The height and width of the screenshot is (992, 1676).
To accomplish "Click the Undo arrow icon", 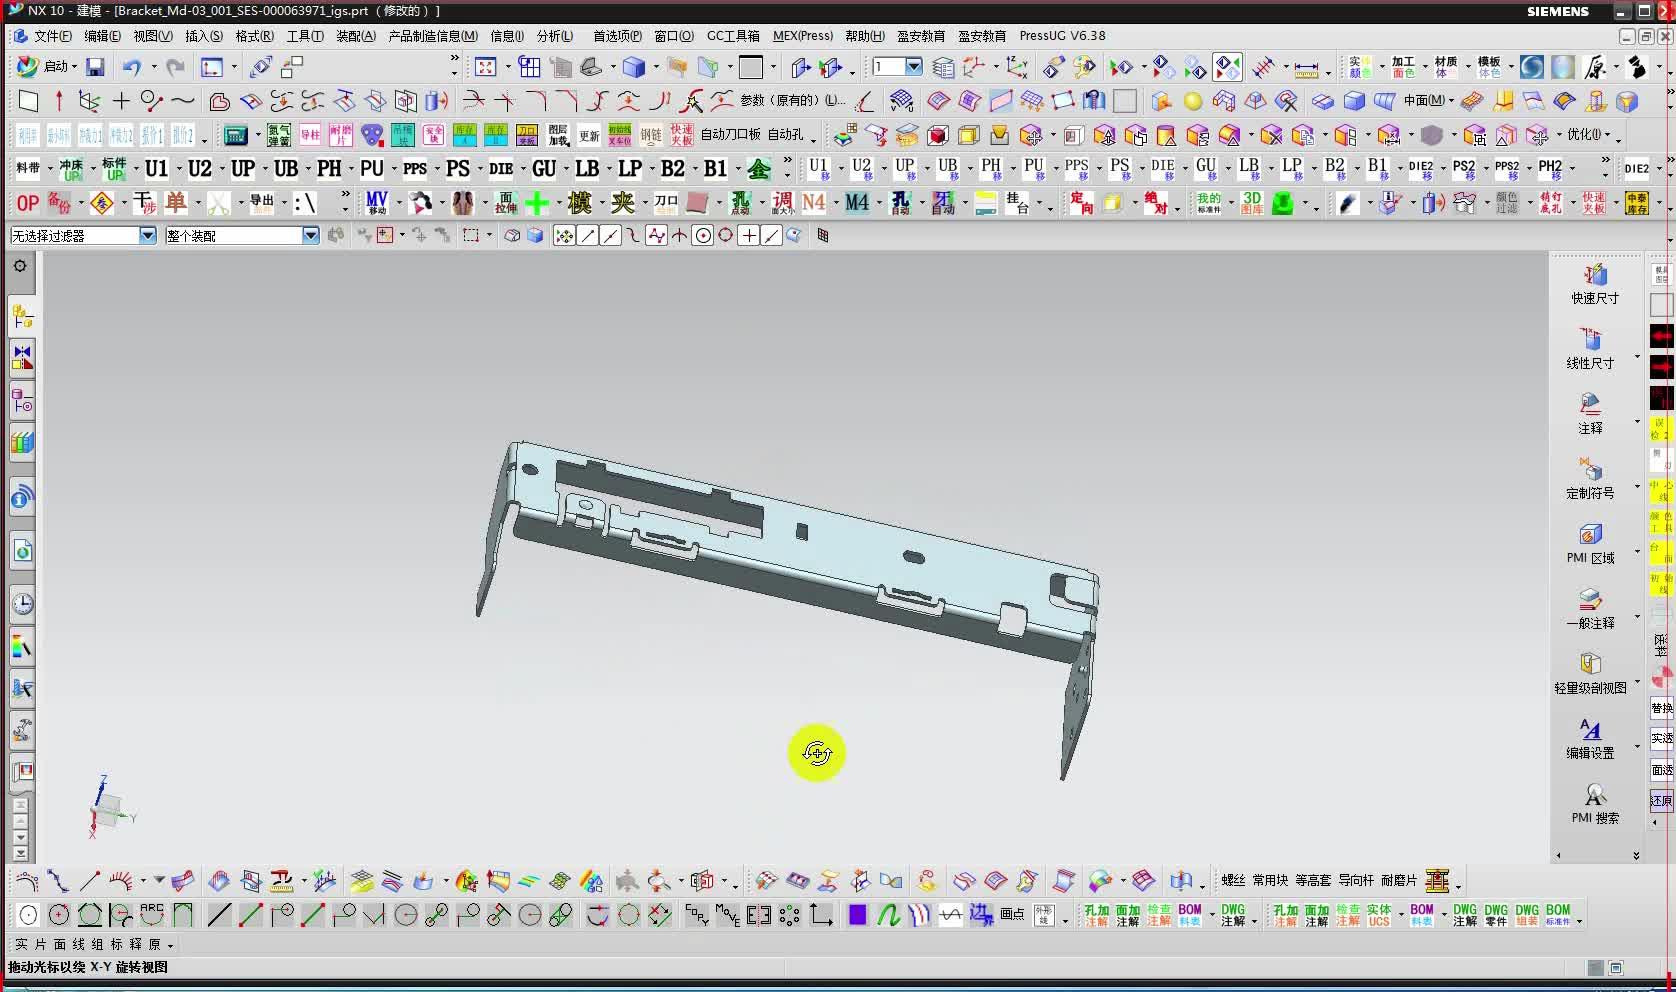I will tap(131, 67).
